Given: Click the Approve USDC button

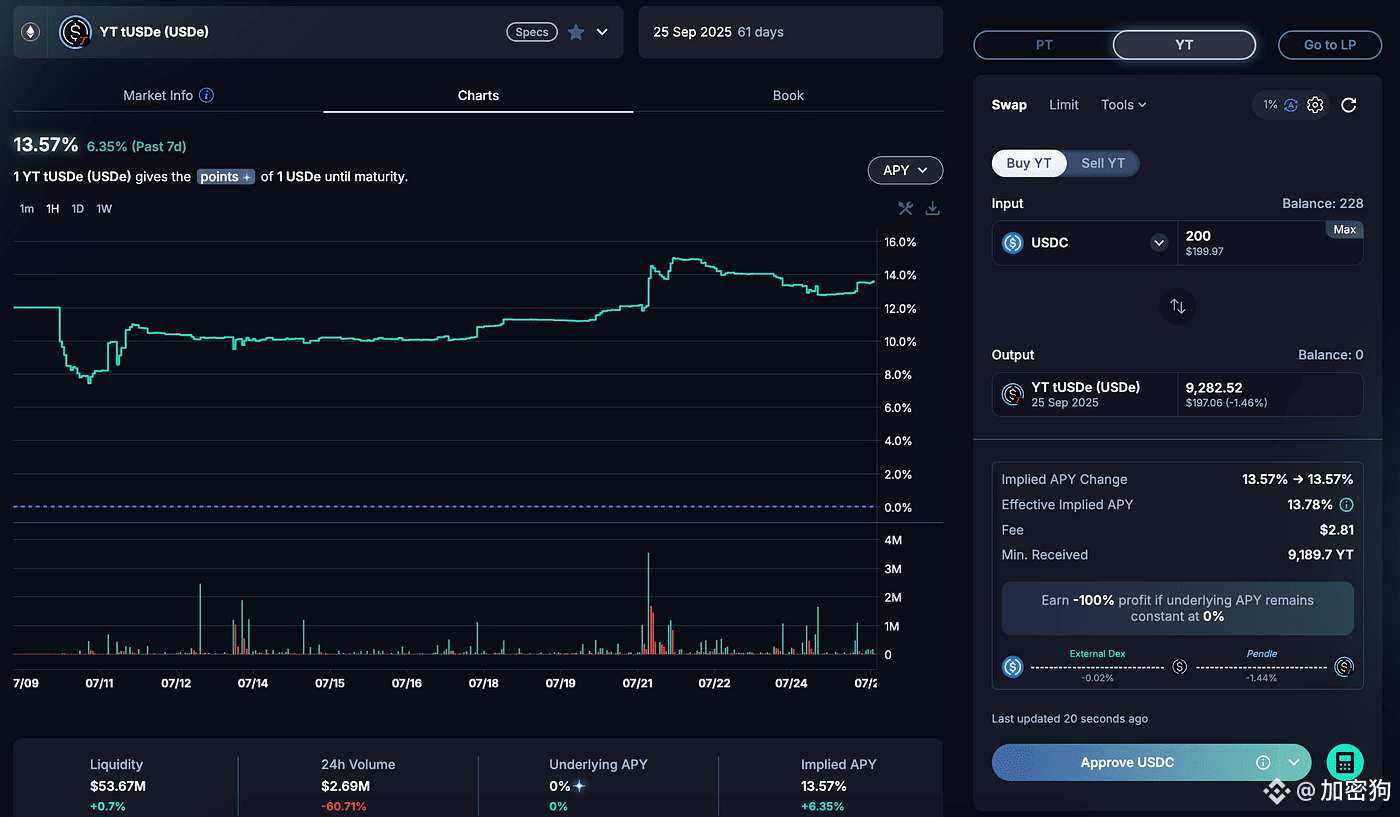Looking at the screenshot, I should coord(1127,762).
